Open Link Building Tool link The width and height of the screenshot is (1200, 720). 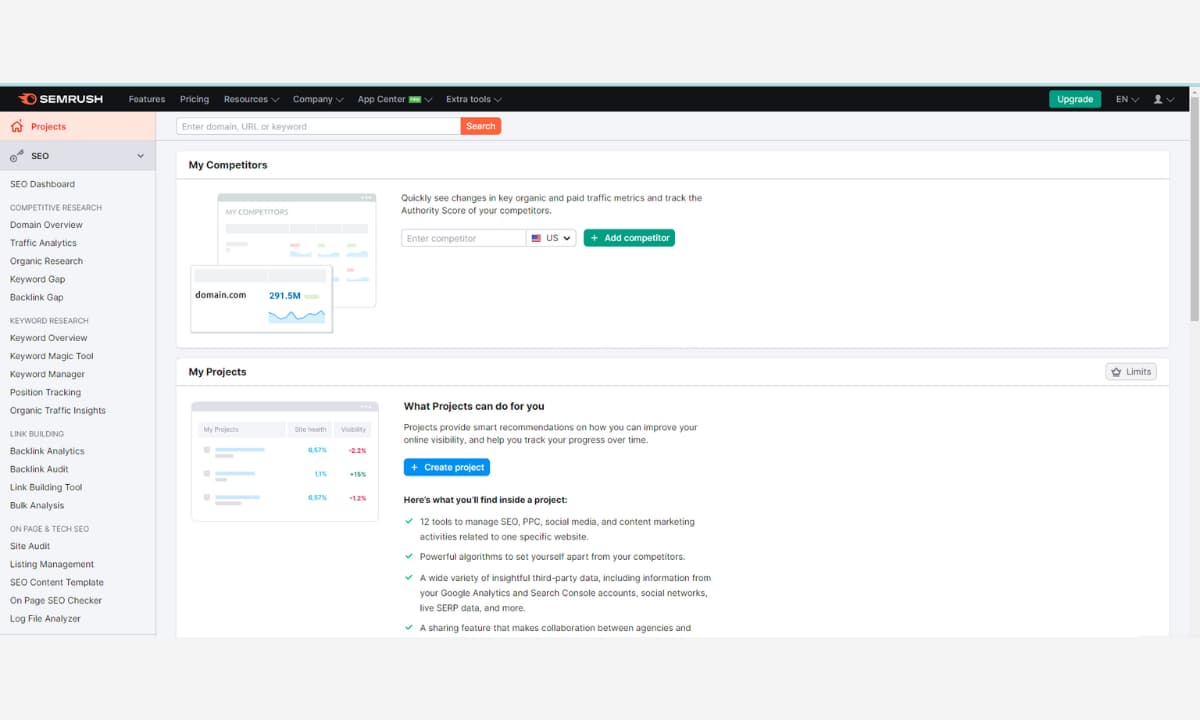(x=46, y=487)
